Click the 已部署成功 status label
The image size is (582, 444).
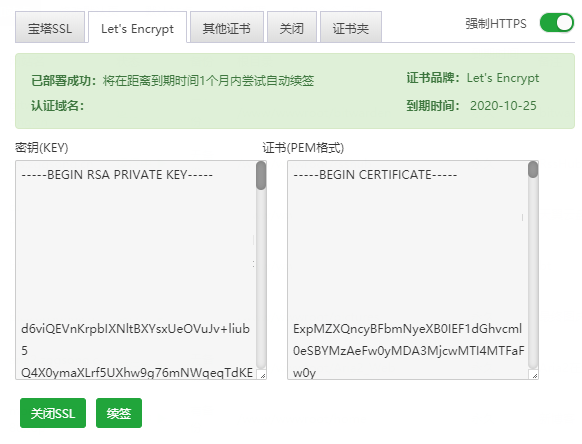click(x=63, y=81)
